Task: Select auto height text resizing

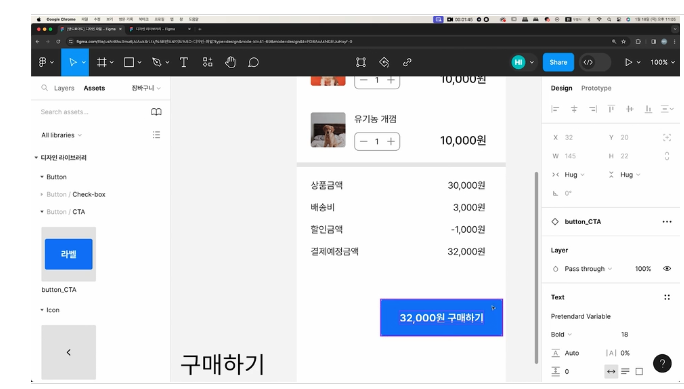Action: [x=625, y=372]
